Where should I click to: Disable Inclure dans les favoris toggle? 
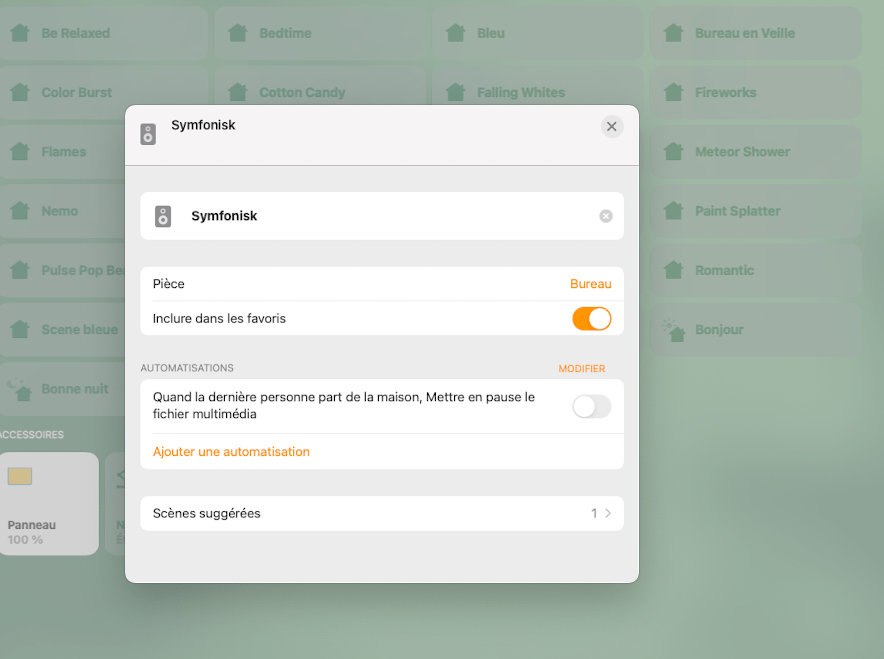[591, 319]
